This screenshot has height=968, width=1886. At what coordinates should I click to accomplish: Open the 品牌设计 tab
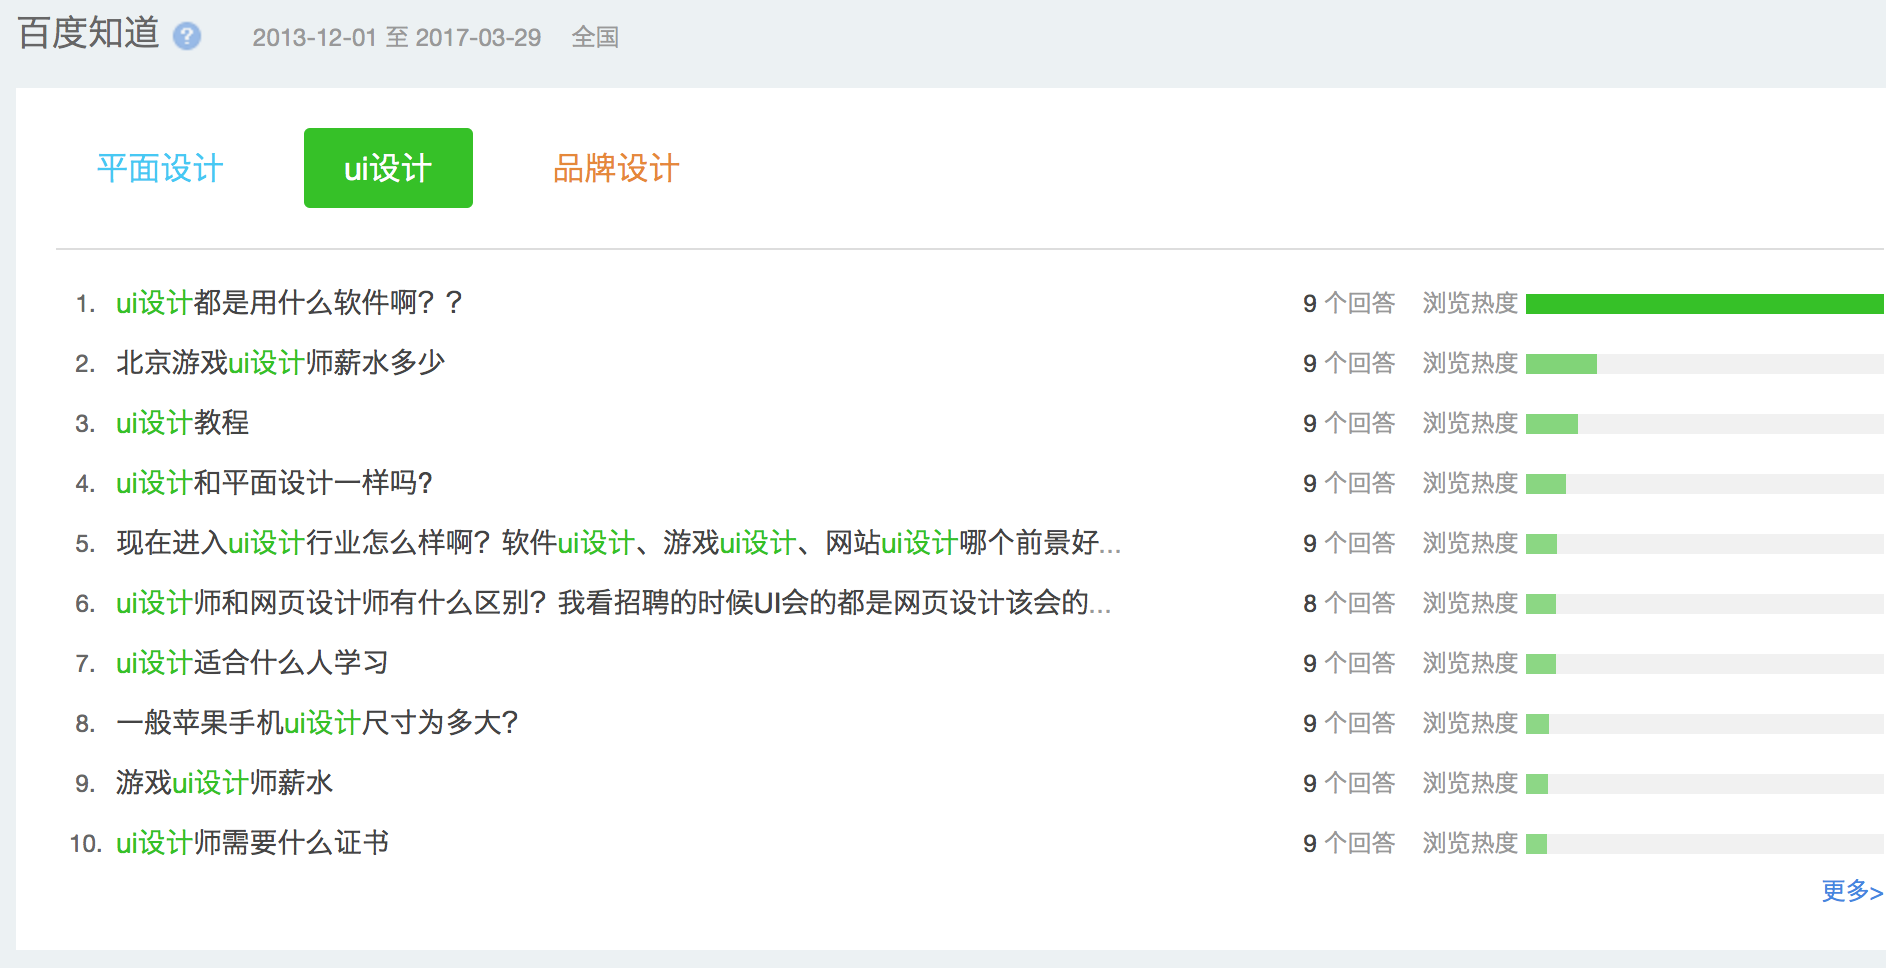(616, 168)
